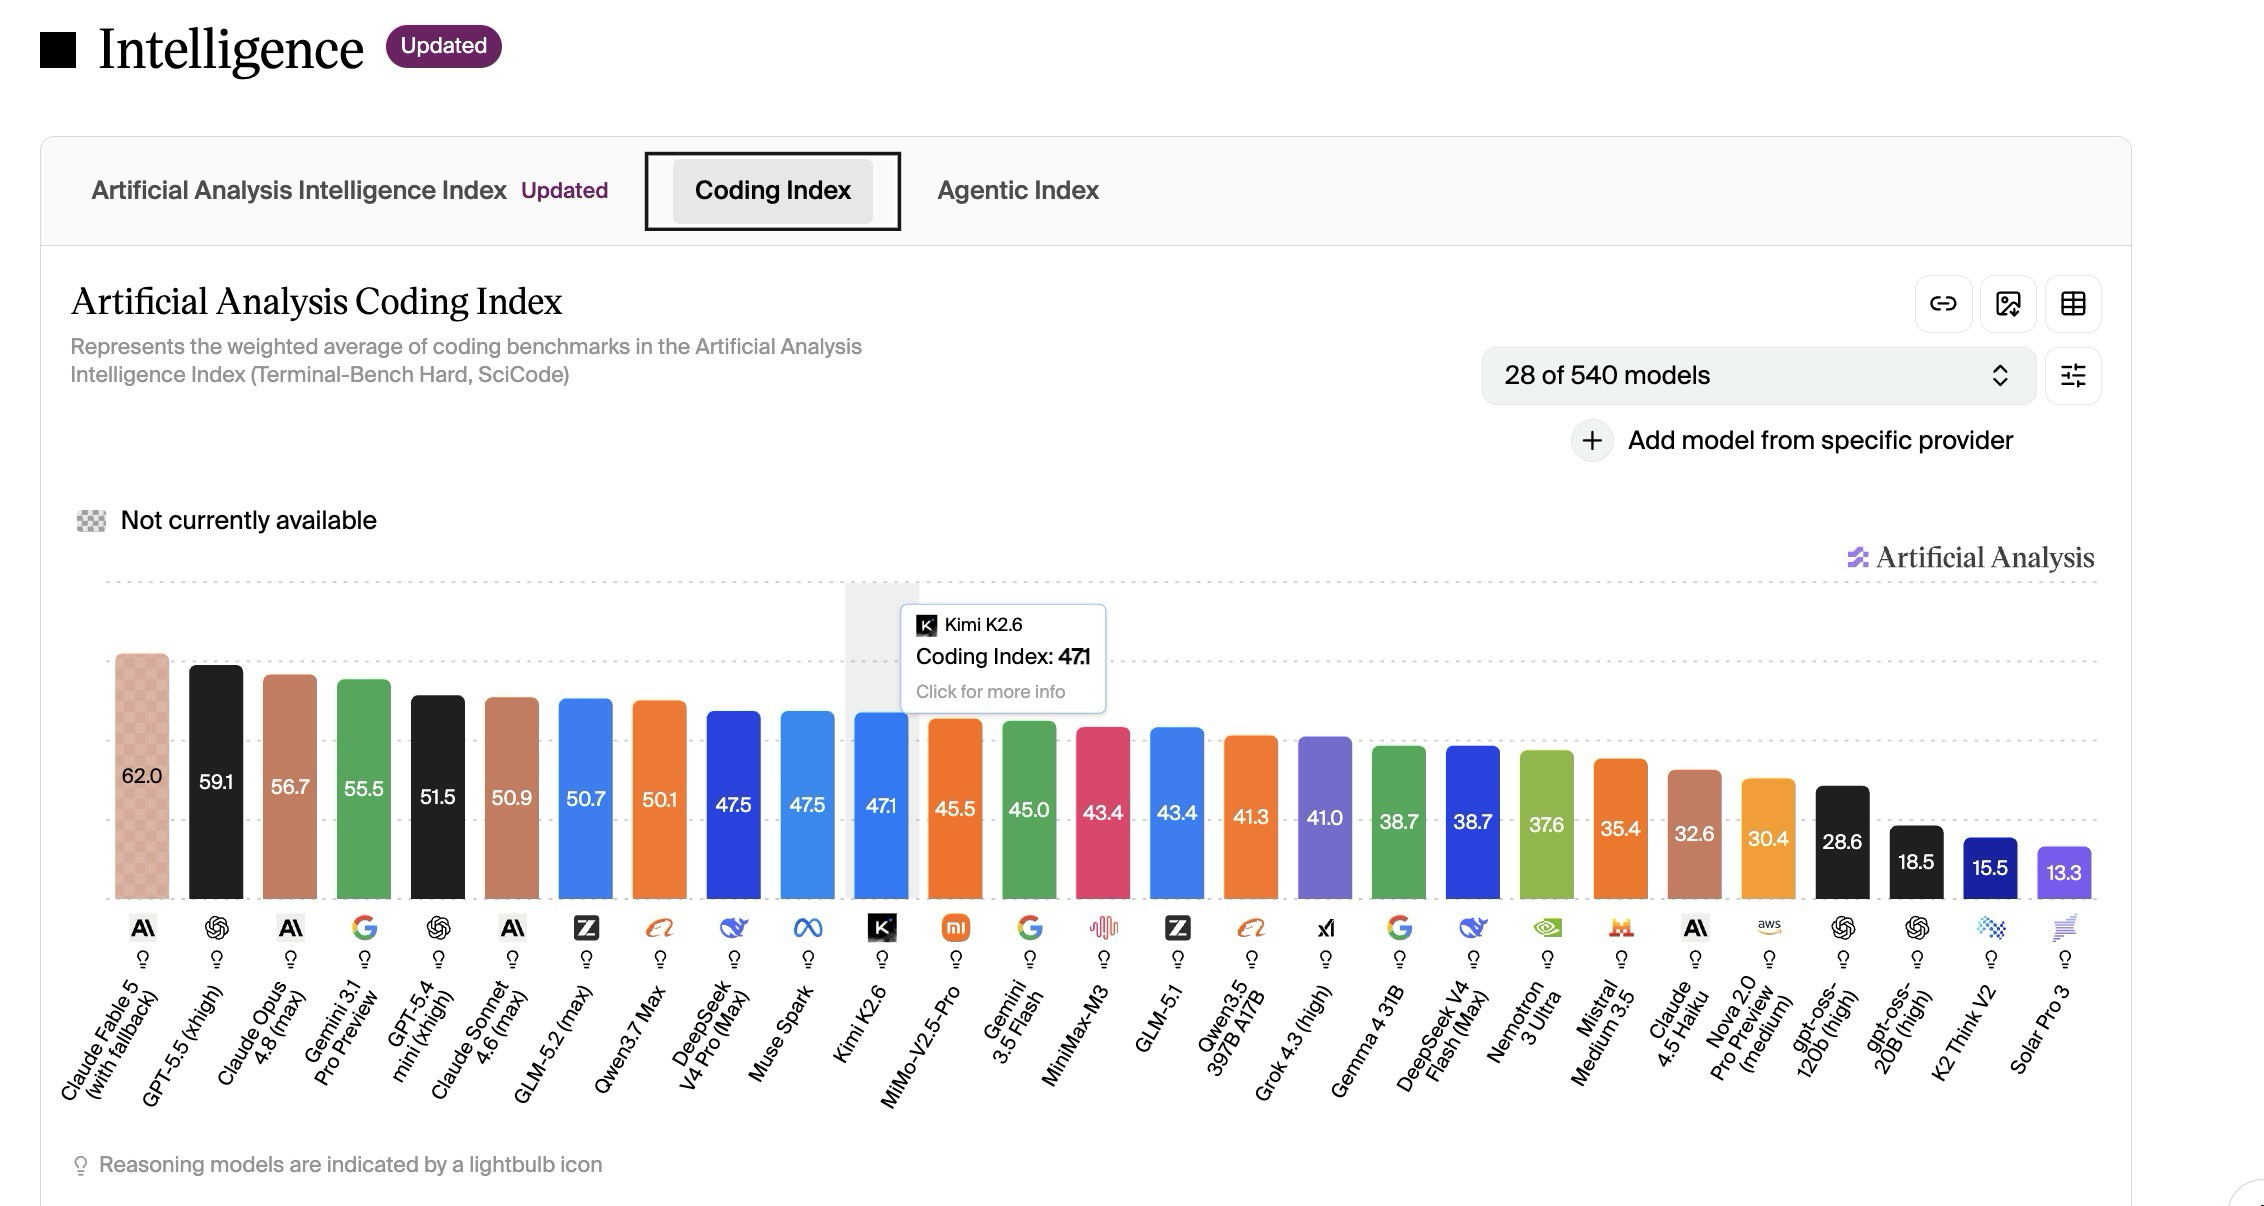Click the "Claude Sonnet 4.6 (max)" axis label
This screenshot has width=2264, height=1206.
click(x=479, y=1041)
